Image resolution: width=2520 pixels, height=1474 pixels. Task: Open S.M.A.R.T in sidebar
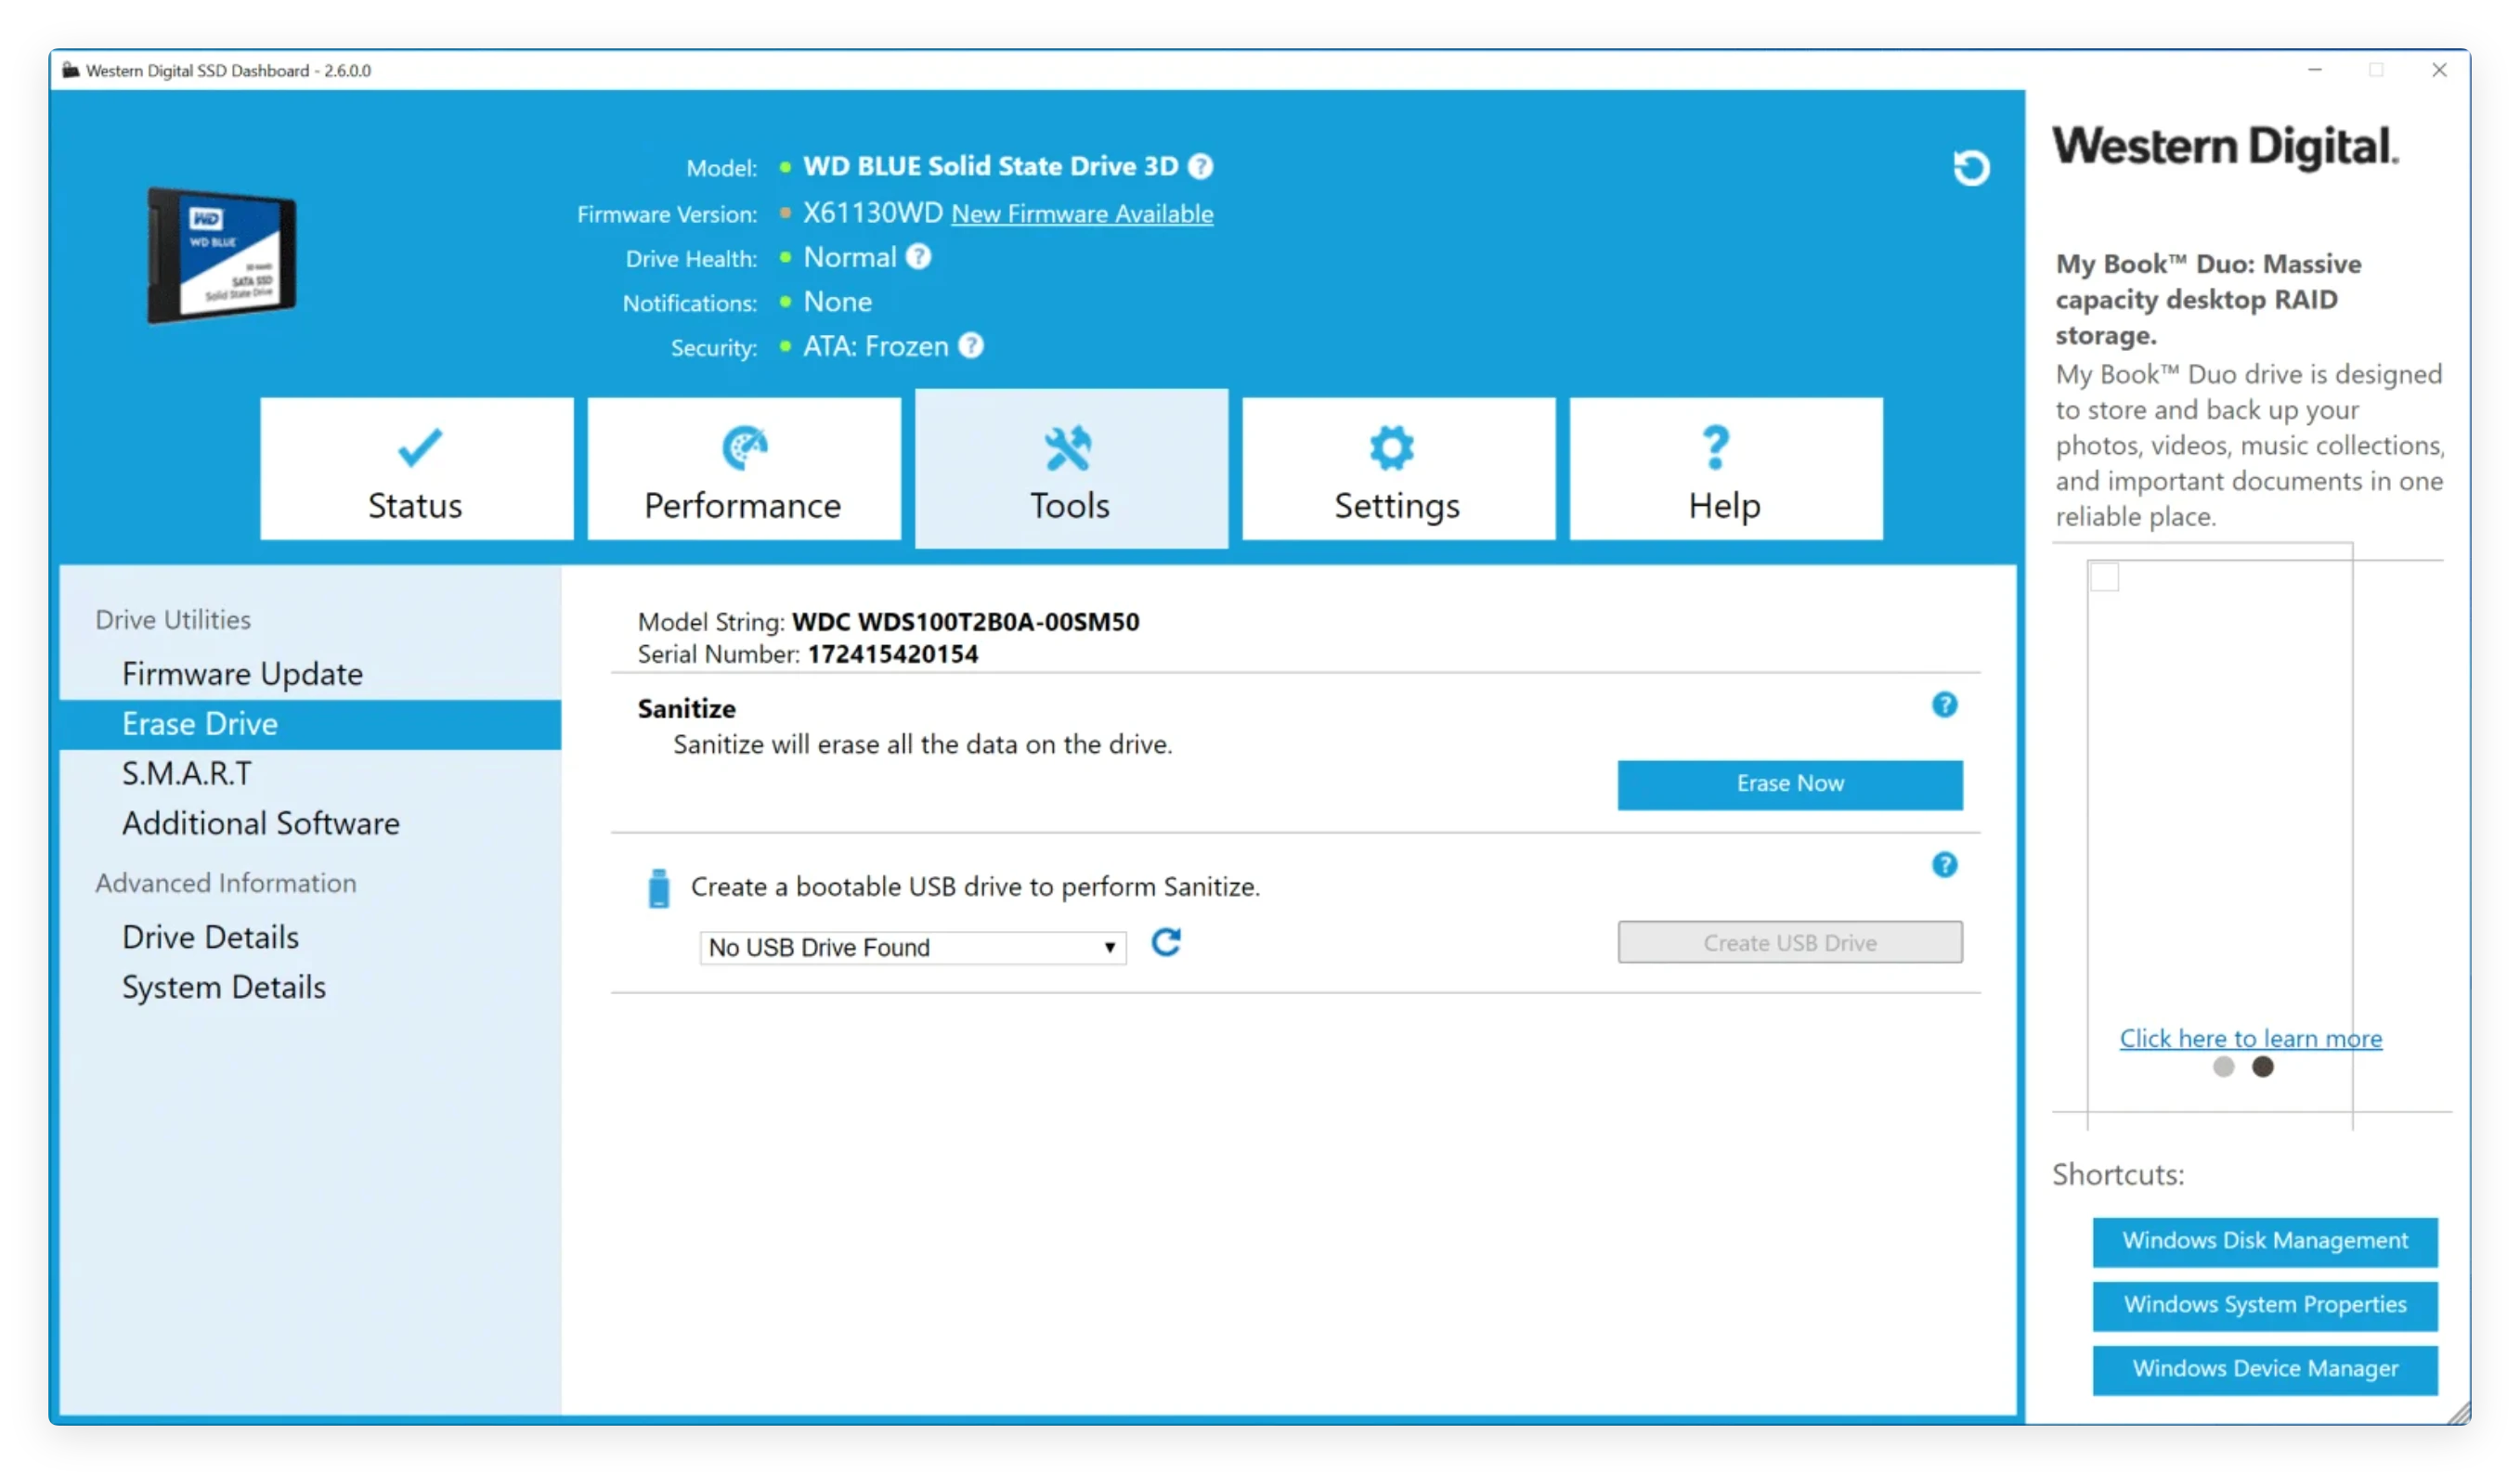pos(310,774)
